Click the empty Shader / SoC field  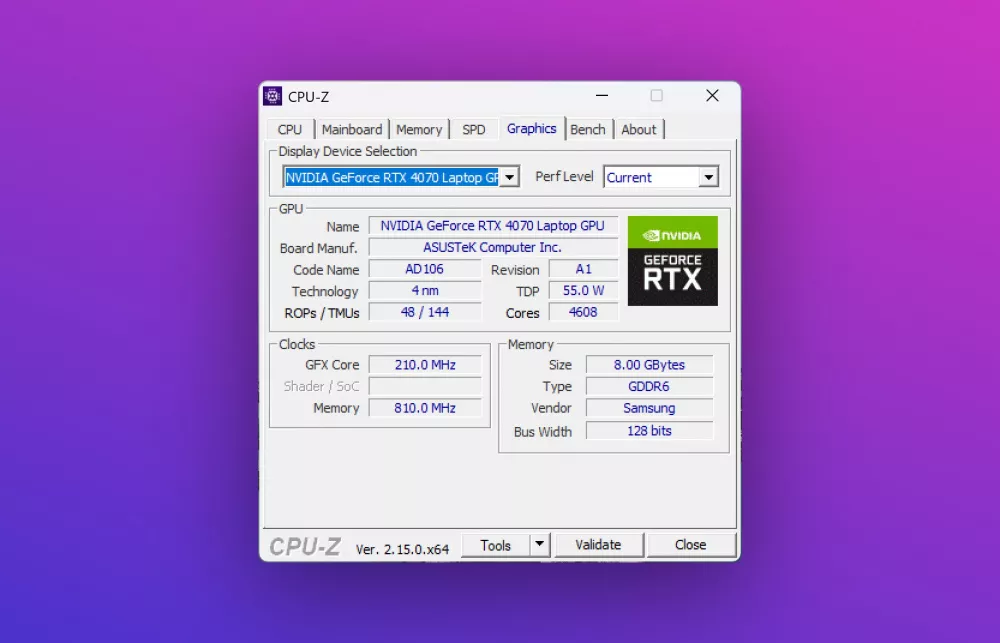coord(425,387)
